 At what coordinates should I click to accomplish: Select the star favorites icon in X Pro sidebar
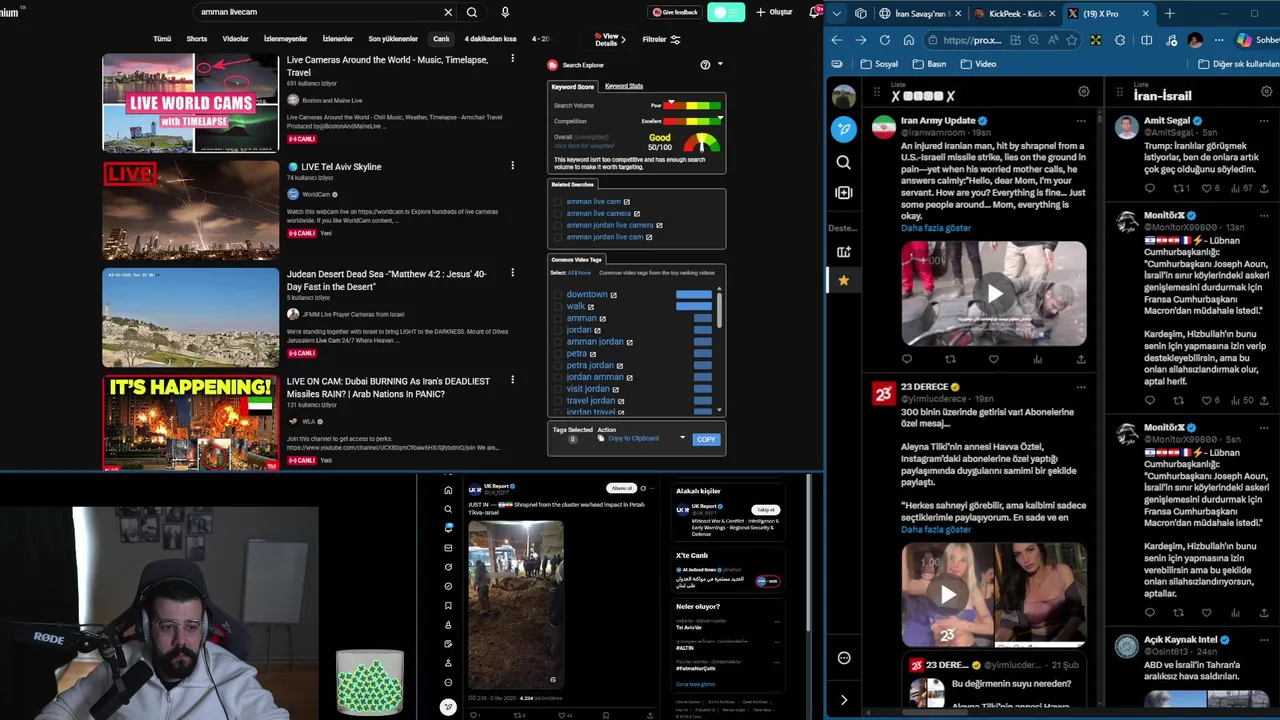(843, 281)
